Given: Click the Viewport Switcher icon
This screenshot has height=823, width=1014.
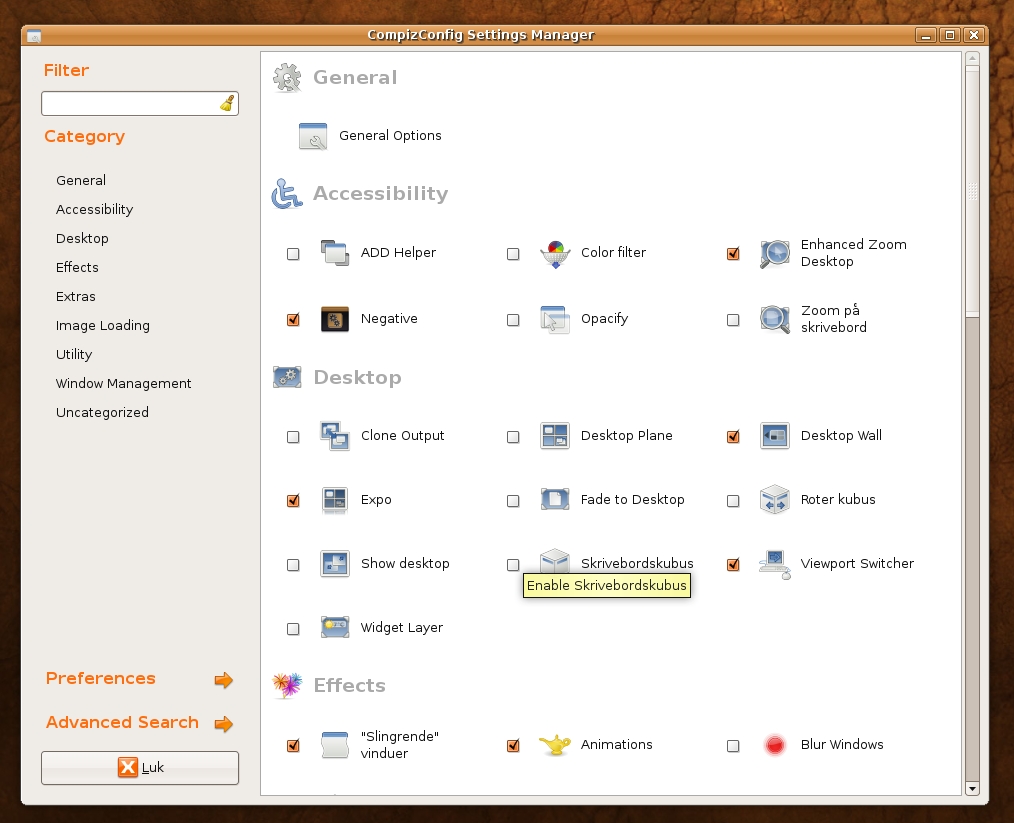Looking at the screenshot, I should tap(775, 564).
